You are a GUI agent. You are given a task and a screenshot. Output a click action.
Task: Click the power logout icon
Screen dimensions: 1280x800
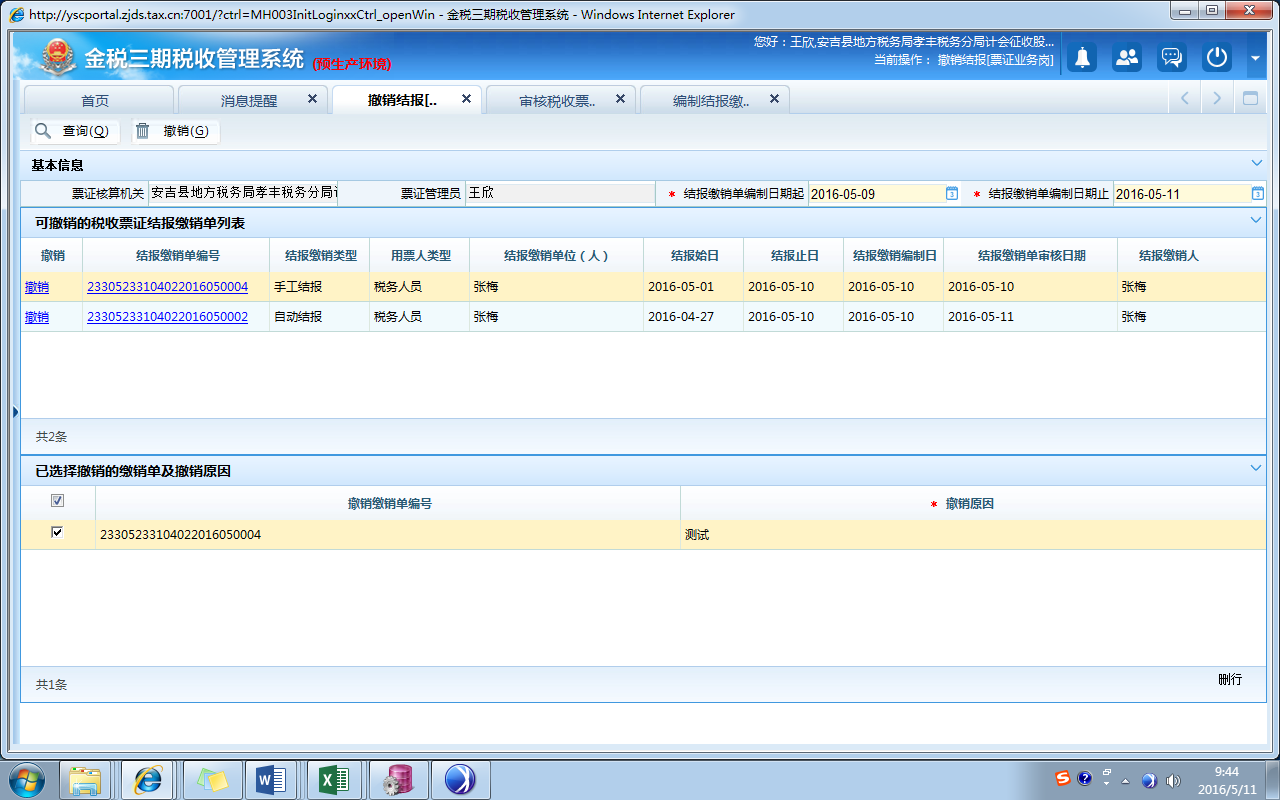[1217, 58]
